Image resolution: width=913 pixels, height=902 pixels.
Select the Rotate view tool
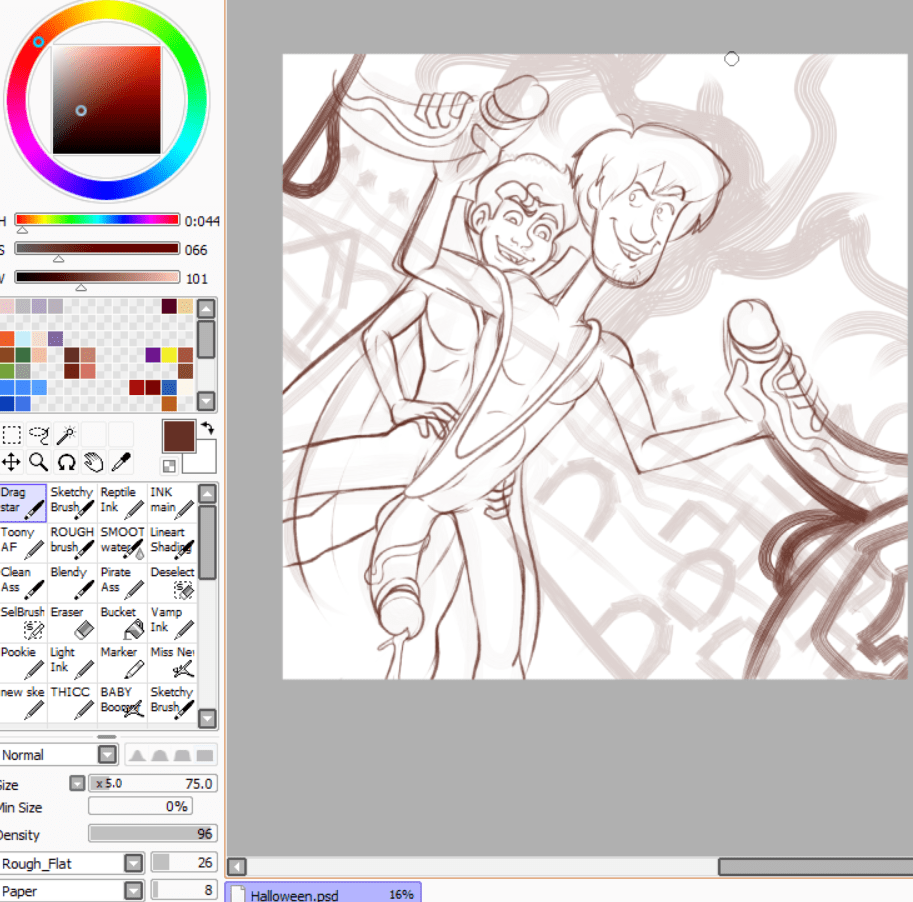(66, 462)
